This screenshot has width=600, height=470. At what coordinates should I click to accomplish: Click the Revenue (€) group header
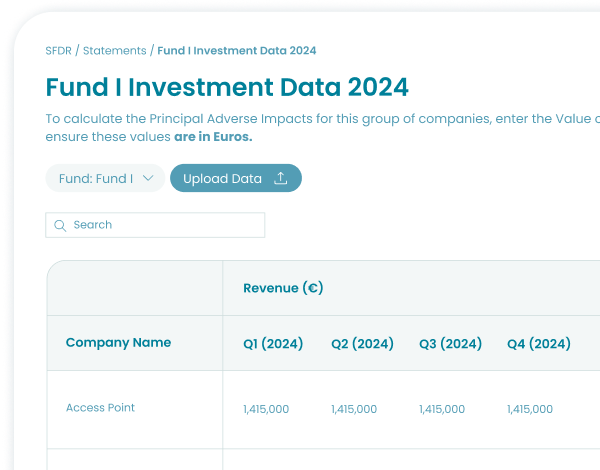click(x=283, y=288)
